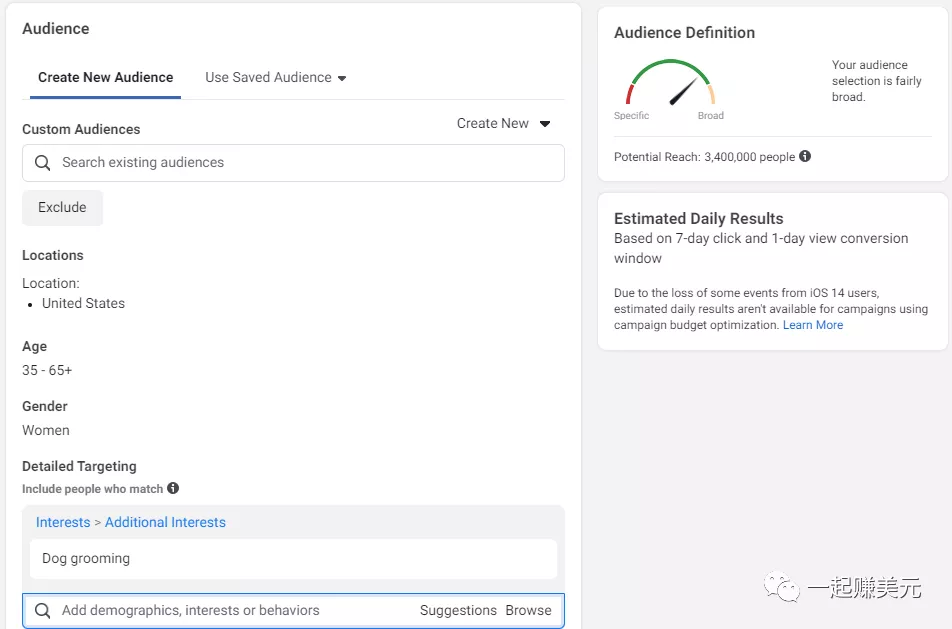
Task: Focus the Search existing audiences field
Action: (x=300, y=163)
